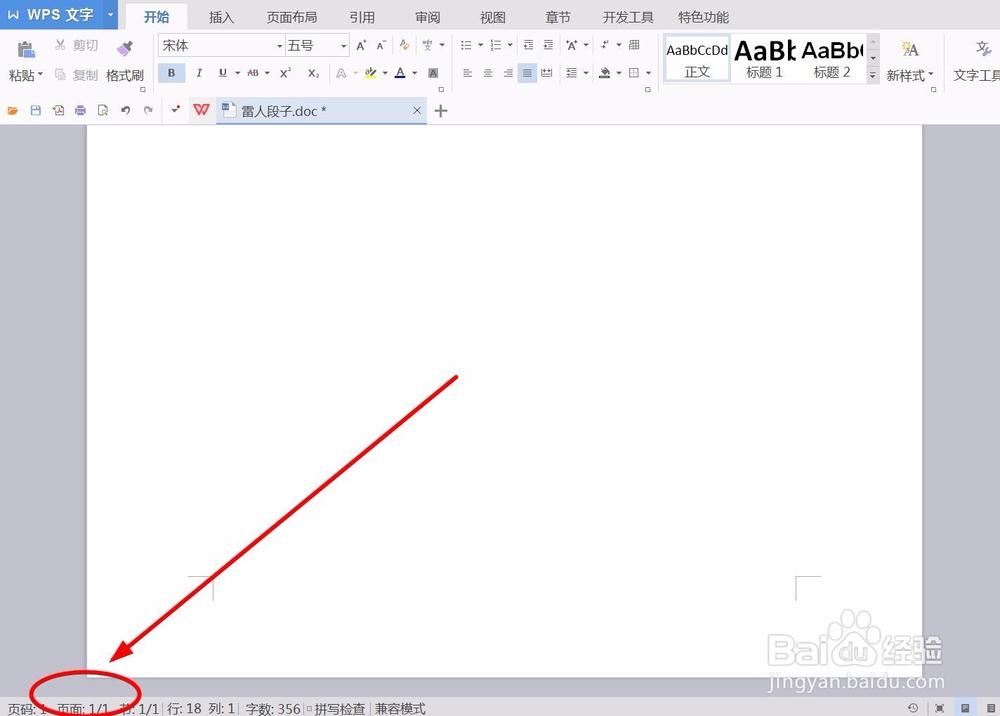Apply subscript formatting
This screenshot has height=716, width=1000.
click(x=312, y=72)
